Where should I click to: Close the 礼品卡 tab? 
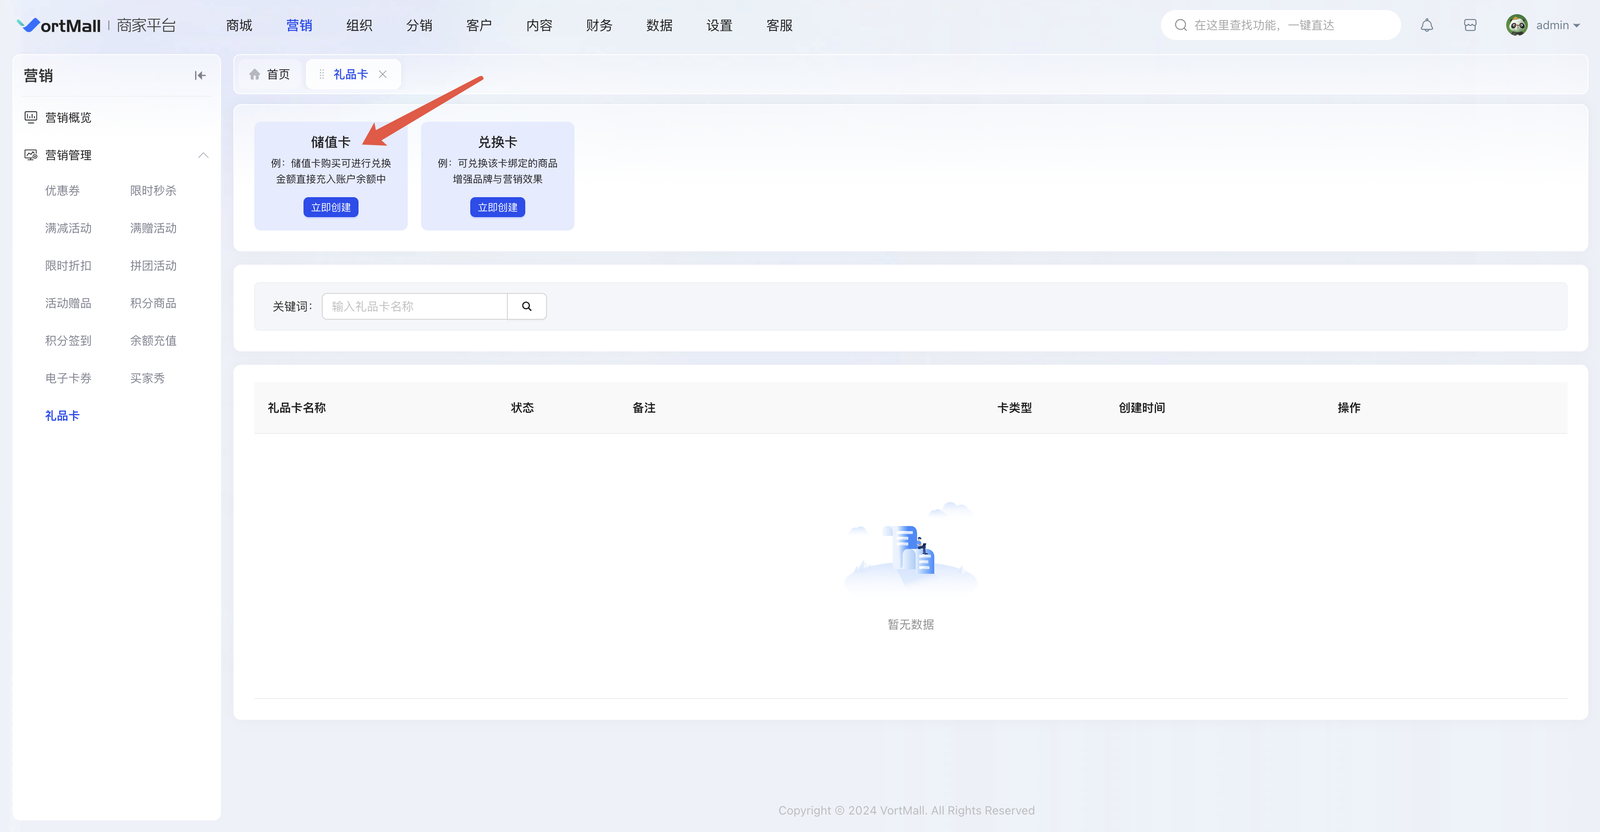coord(383,75)
